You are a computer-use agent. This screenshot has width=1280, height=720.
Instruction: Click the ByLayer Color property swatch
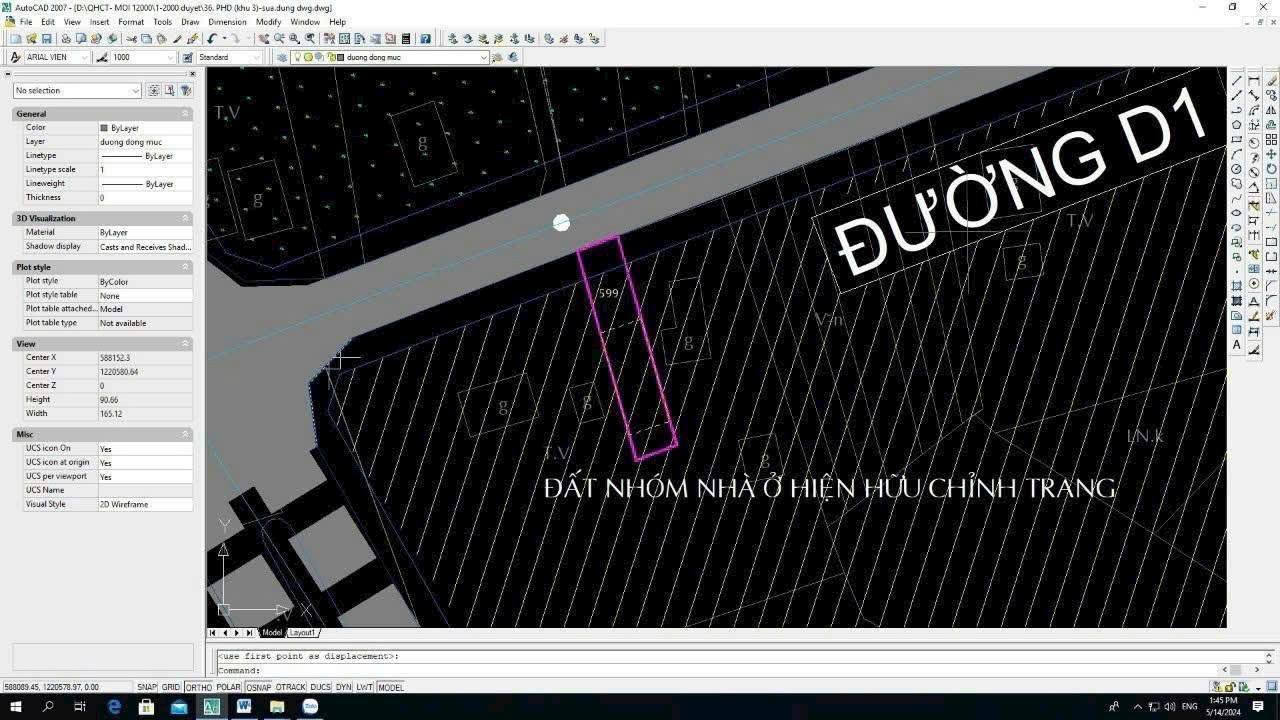tap(104, 128)
